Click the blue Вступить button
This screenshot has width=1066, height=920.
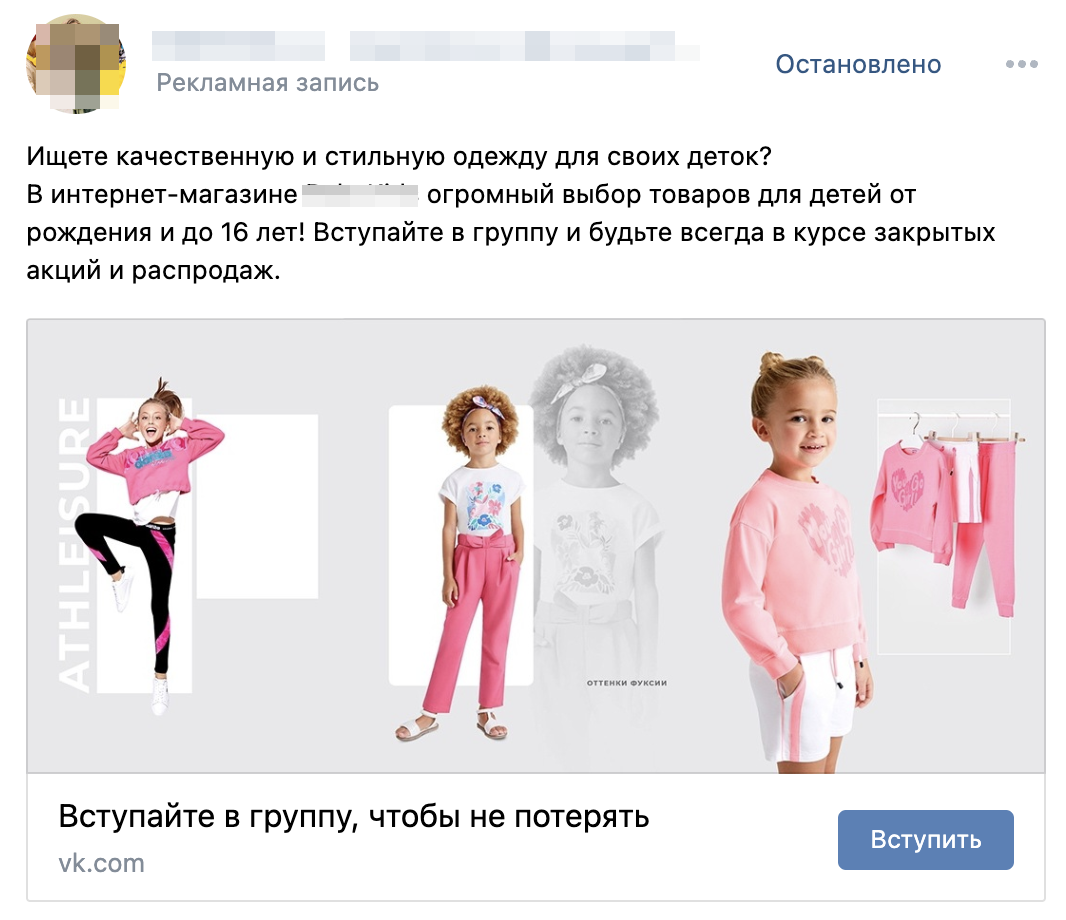(925, 840)
